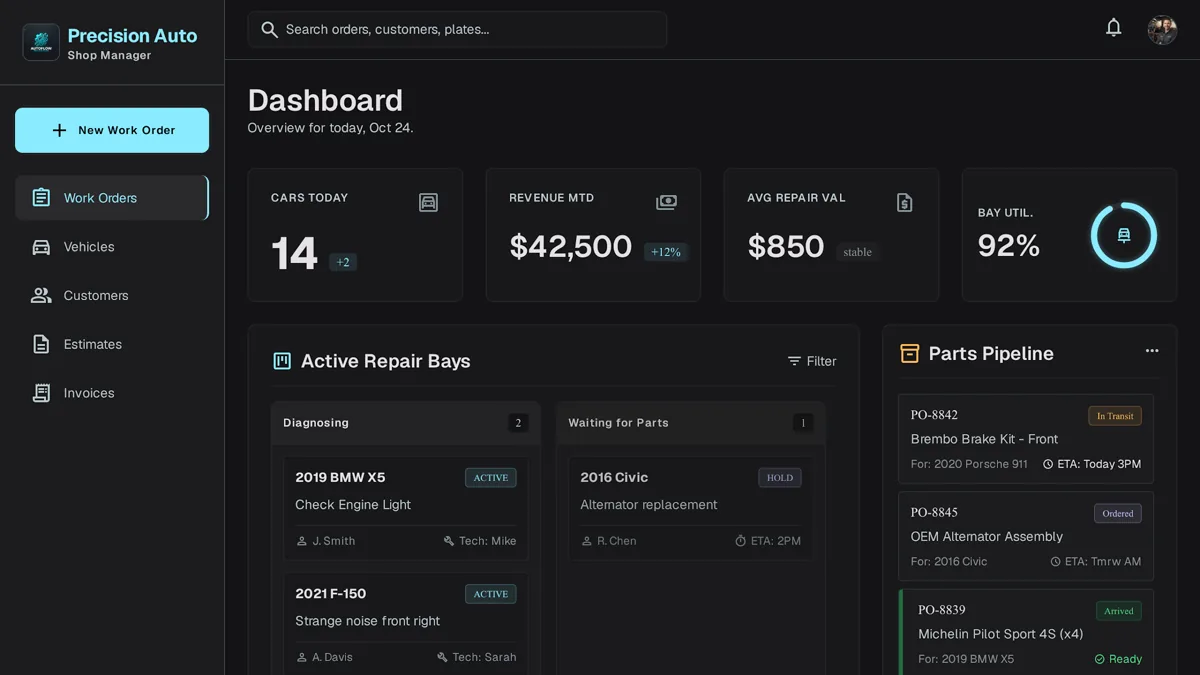Create a New Work Order
This screenshot has height=675, width=1200.
[112, 130]
